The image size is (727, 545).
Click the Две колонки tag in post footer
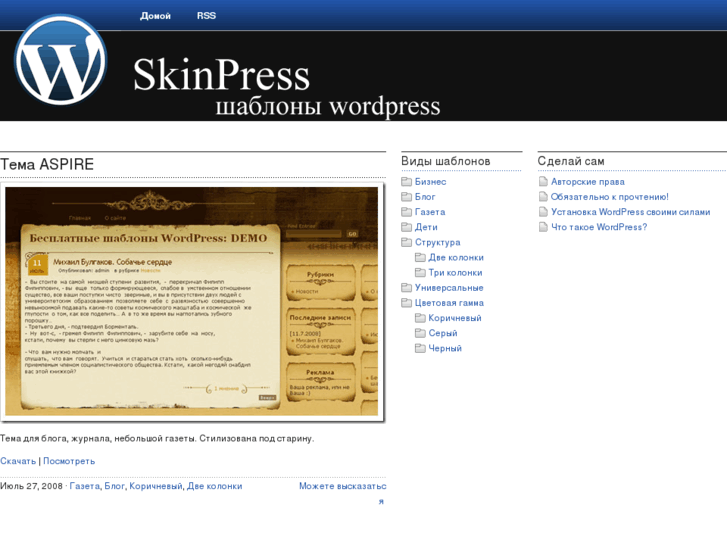214,486
